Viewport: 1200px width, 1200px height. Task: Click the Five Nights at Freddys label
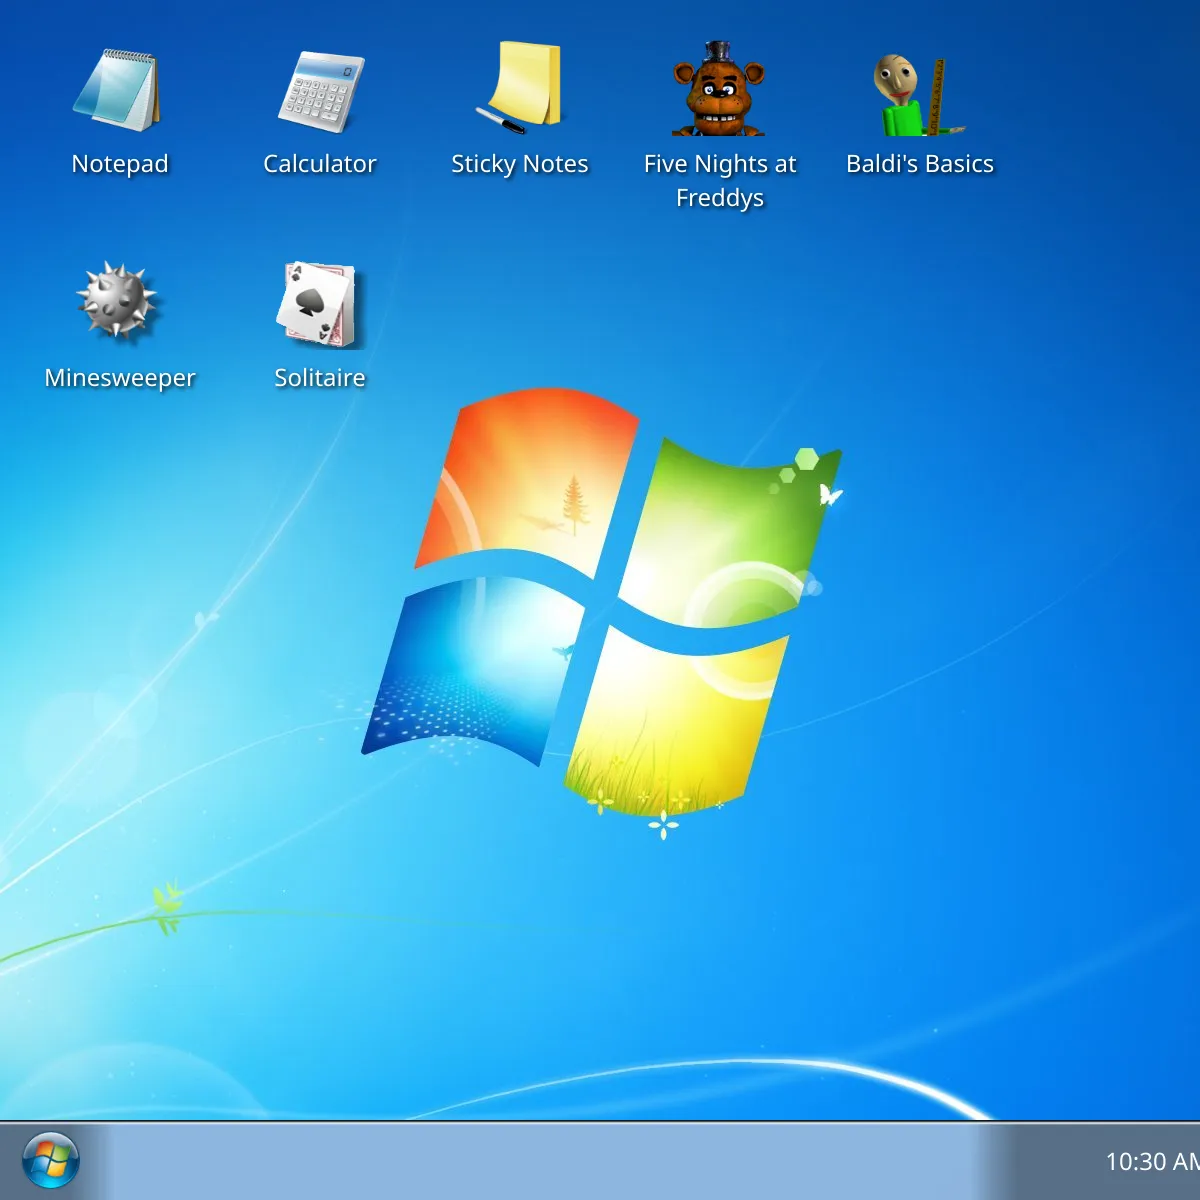720,181
